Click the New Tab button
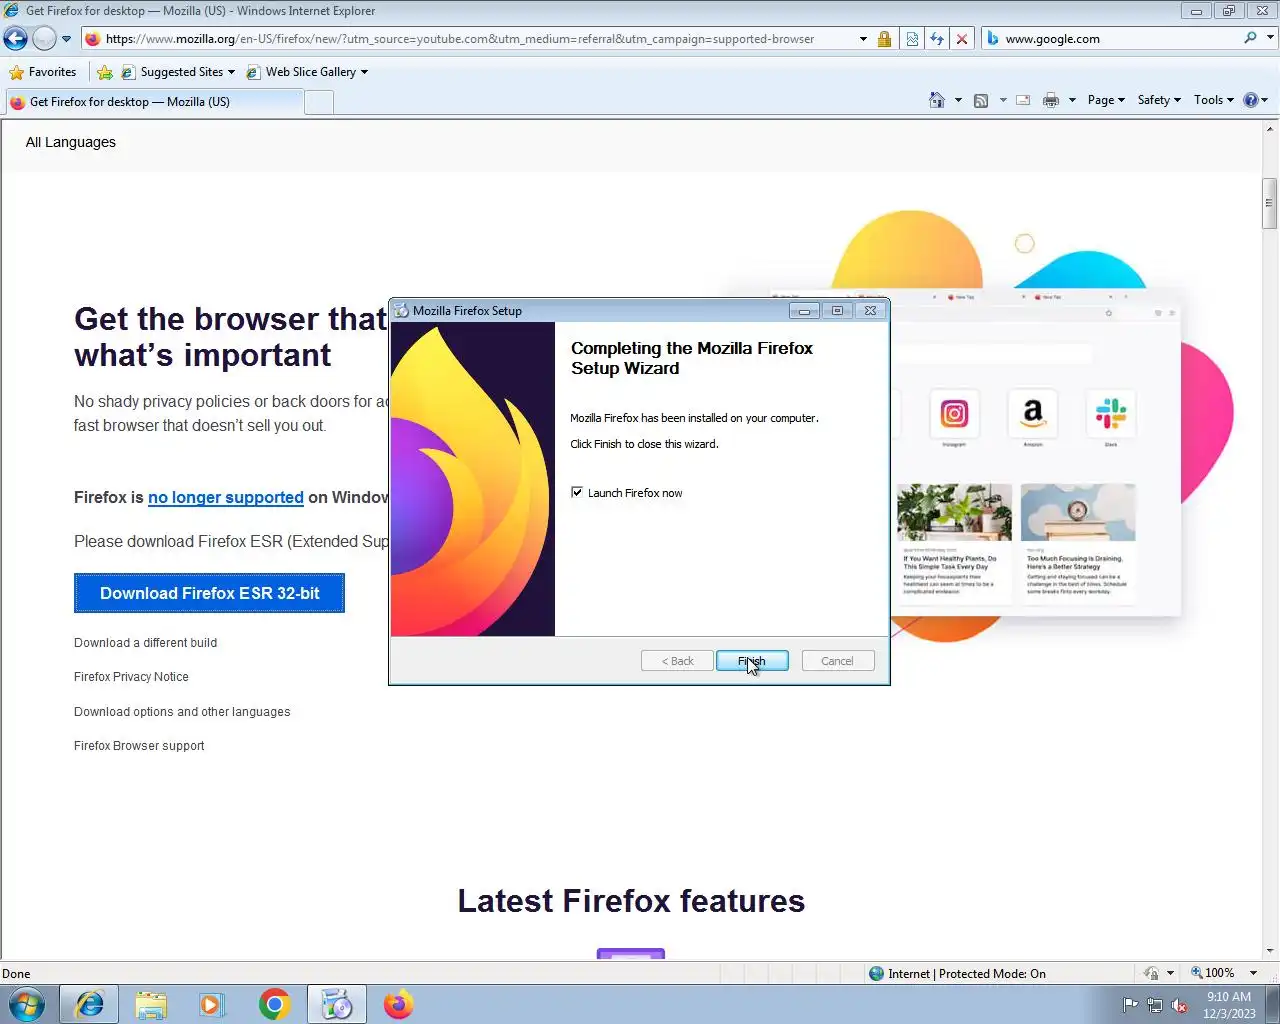Viewport: 1280px width, 1024px height. coord(319,102)
